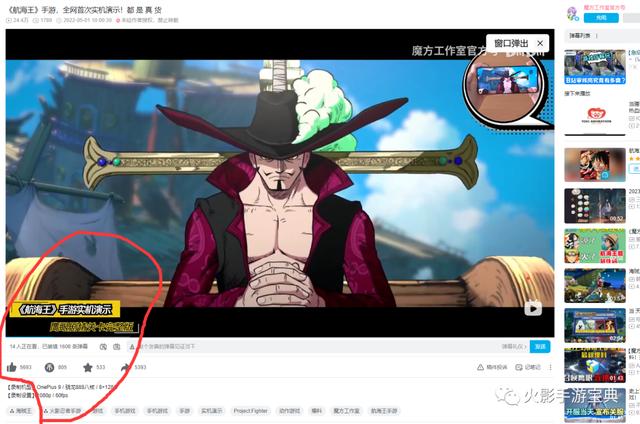Open the uploader avatar

click(573, 13)
